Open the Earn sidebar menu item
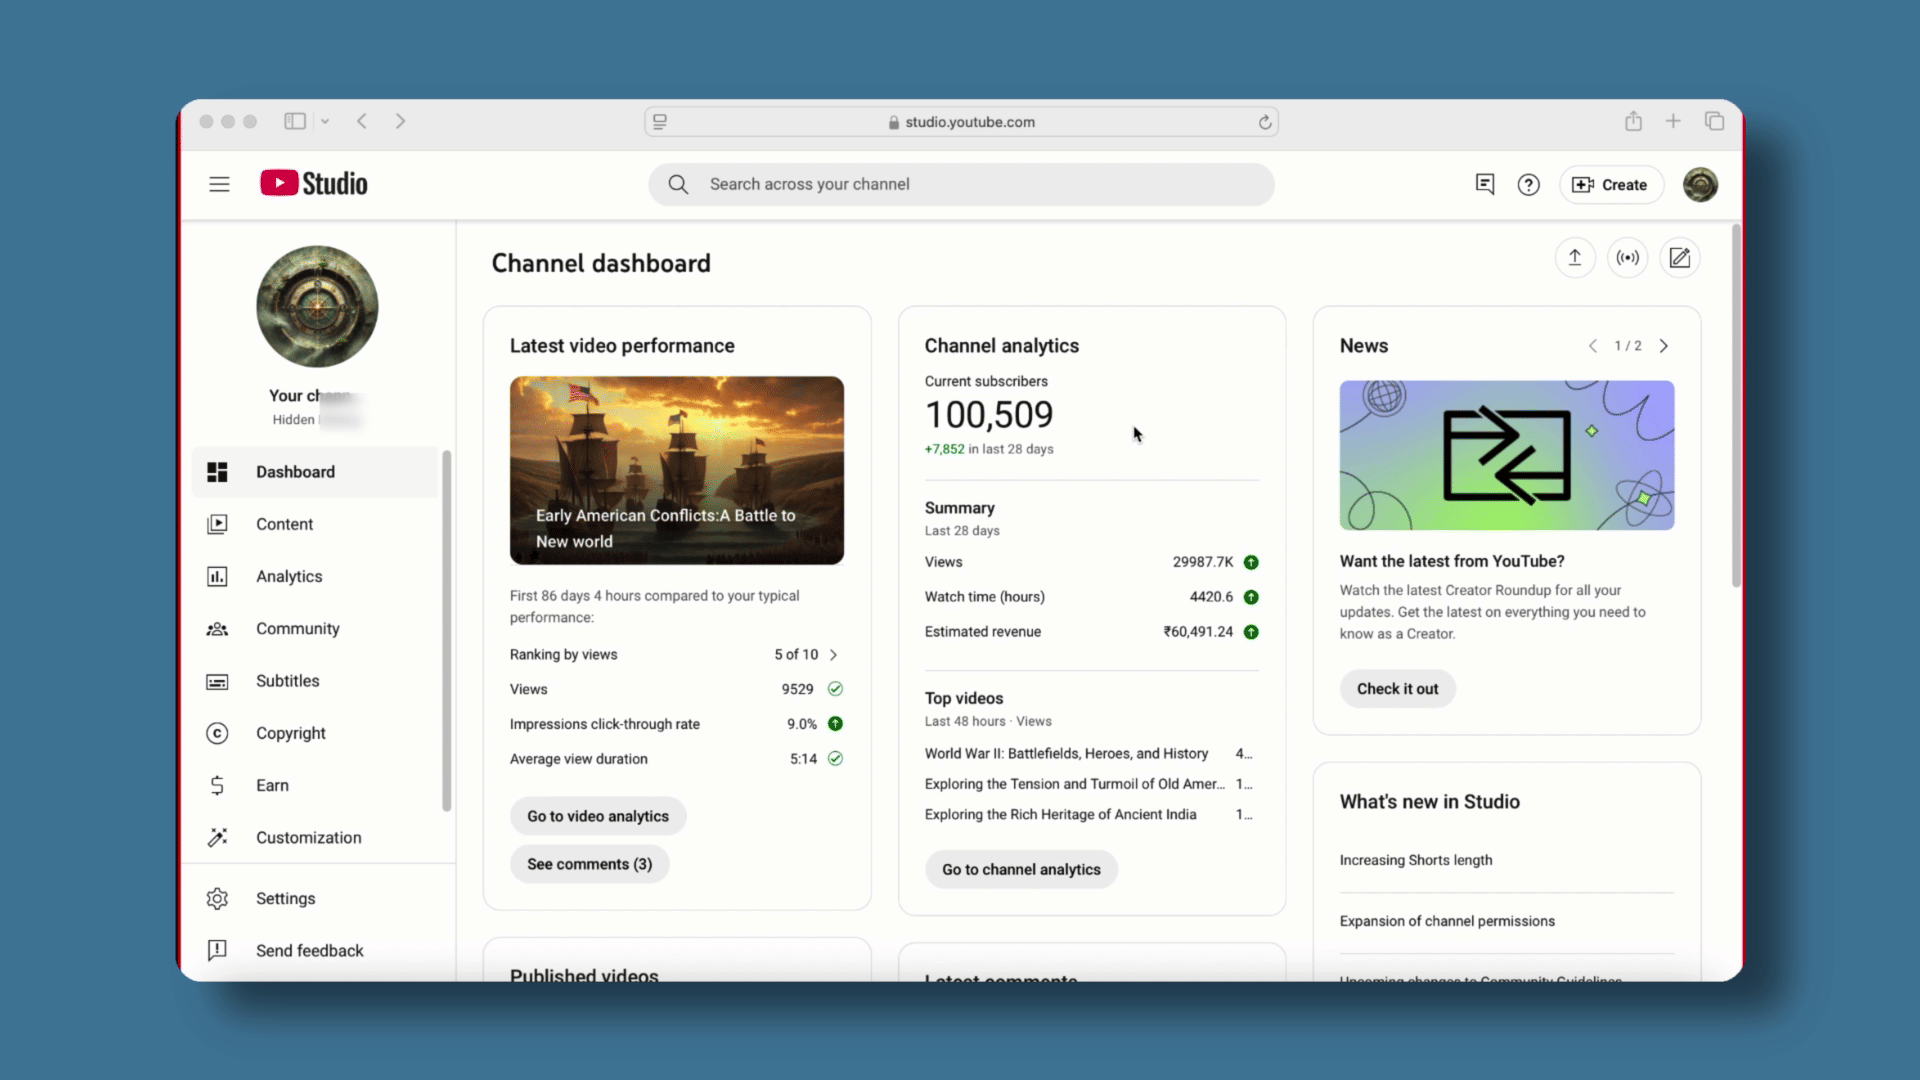This screenshot has width=1920, height=1080. (272, 785)
